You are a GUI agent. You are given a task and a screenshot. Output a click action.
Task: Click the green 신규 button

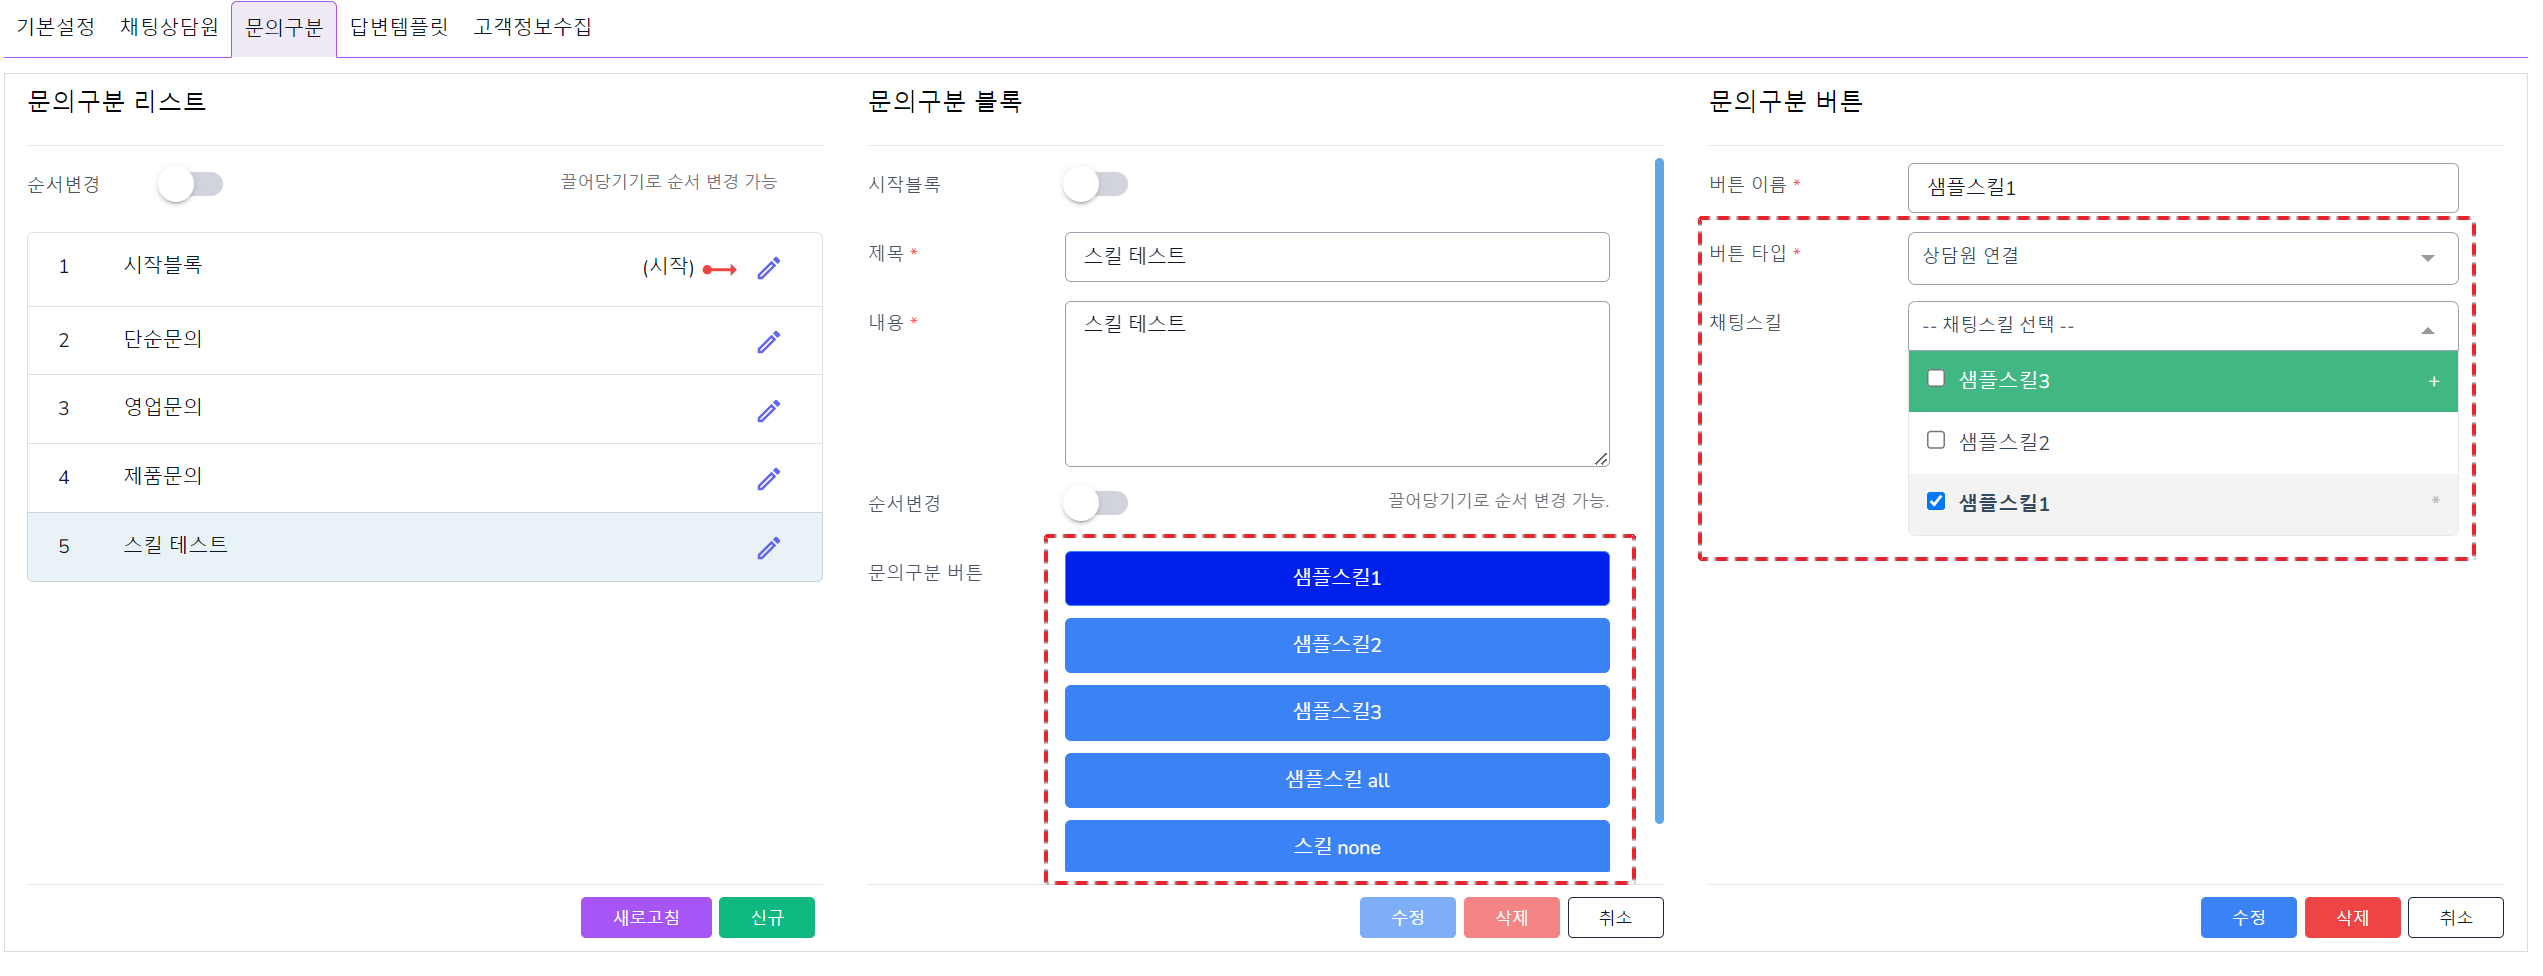coord(766,917)
